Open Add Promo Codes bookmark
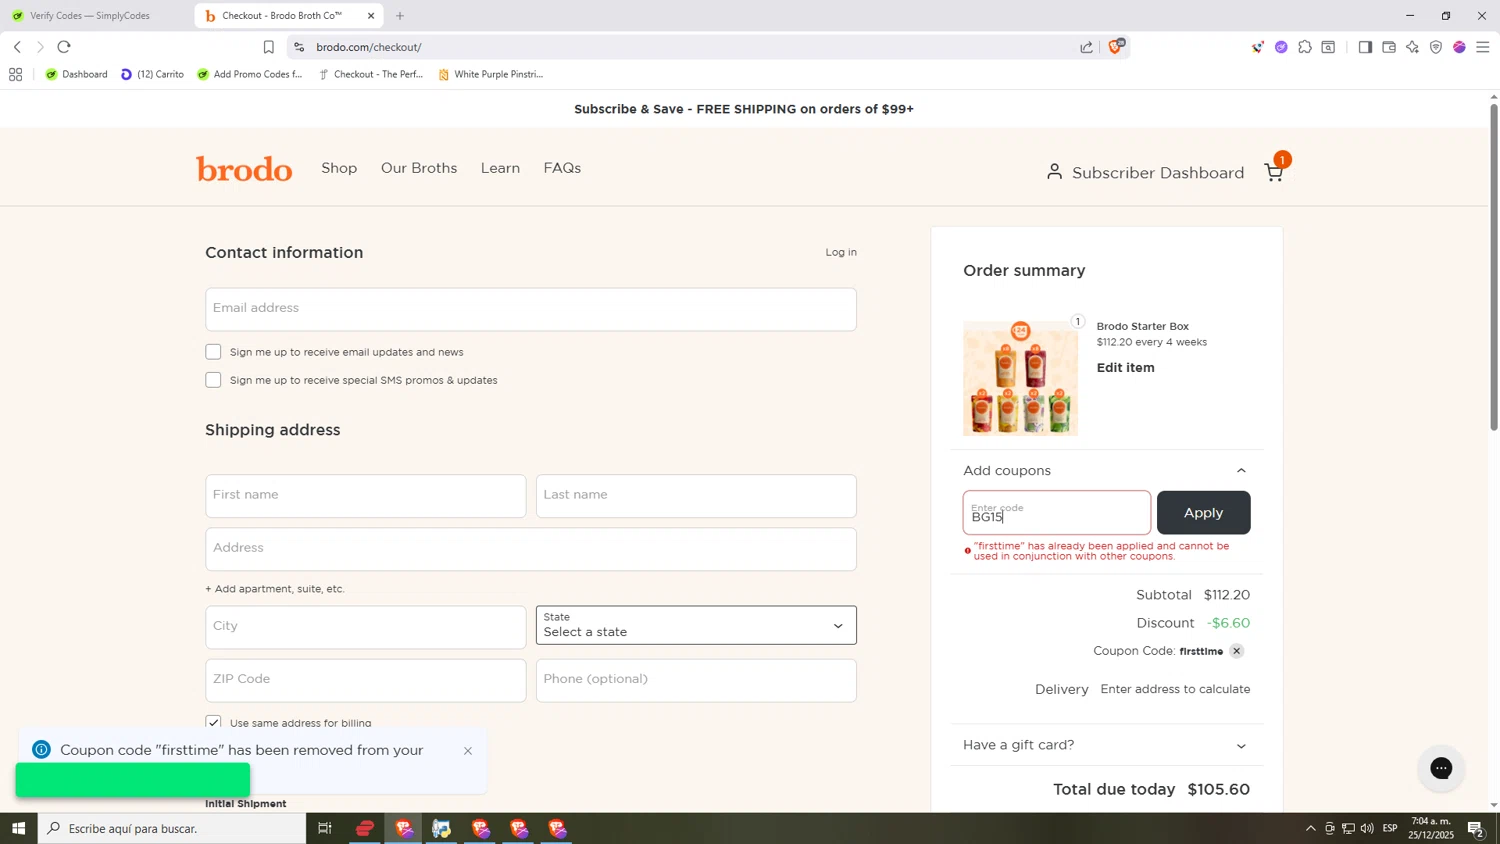1500x844 pixels. pyautogui.click(x=250, y=74)
